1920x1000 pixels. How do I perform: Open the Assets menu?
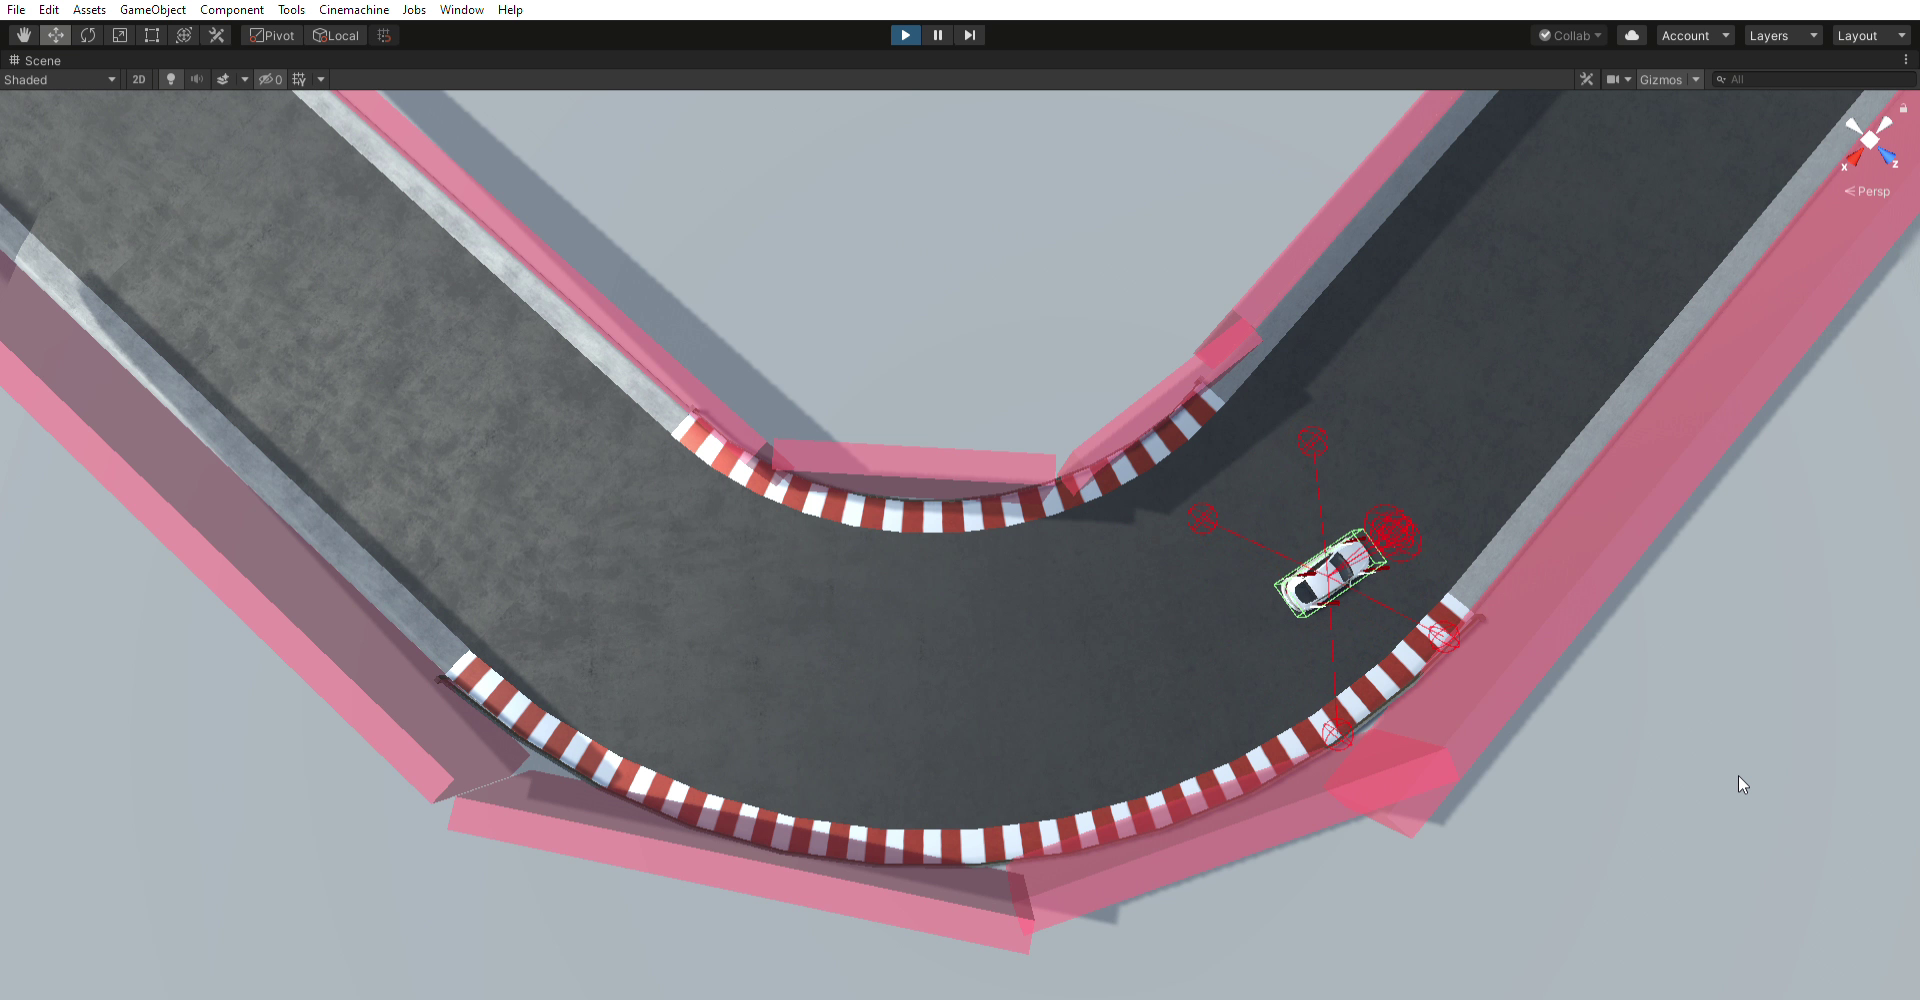pyautogui.click(x=89, y=9)
